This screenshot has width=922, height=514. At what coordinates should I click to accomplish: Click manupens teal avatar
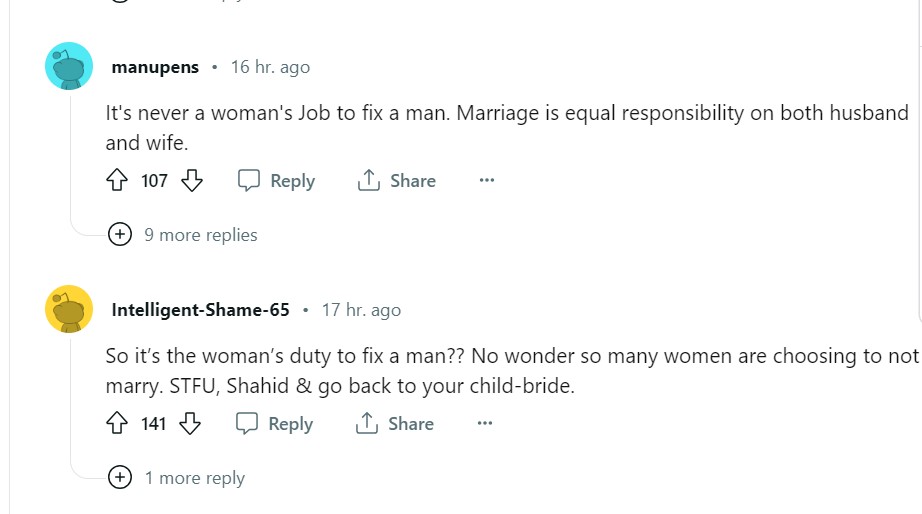(x=69, y=67)
